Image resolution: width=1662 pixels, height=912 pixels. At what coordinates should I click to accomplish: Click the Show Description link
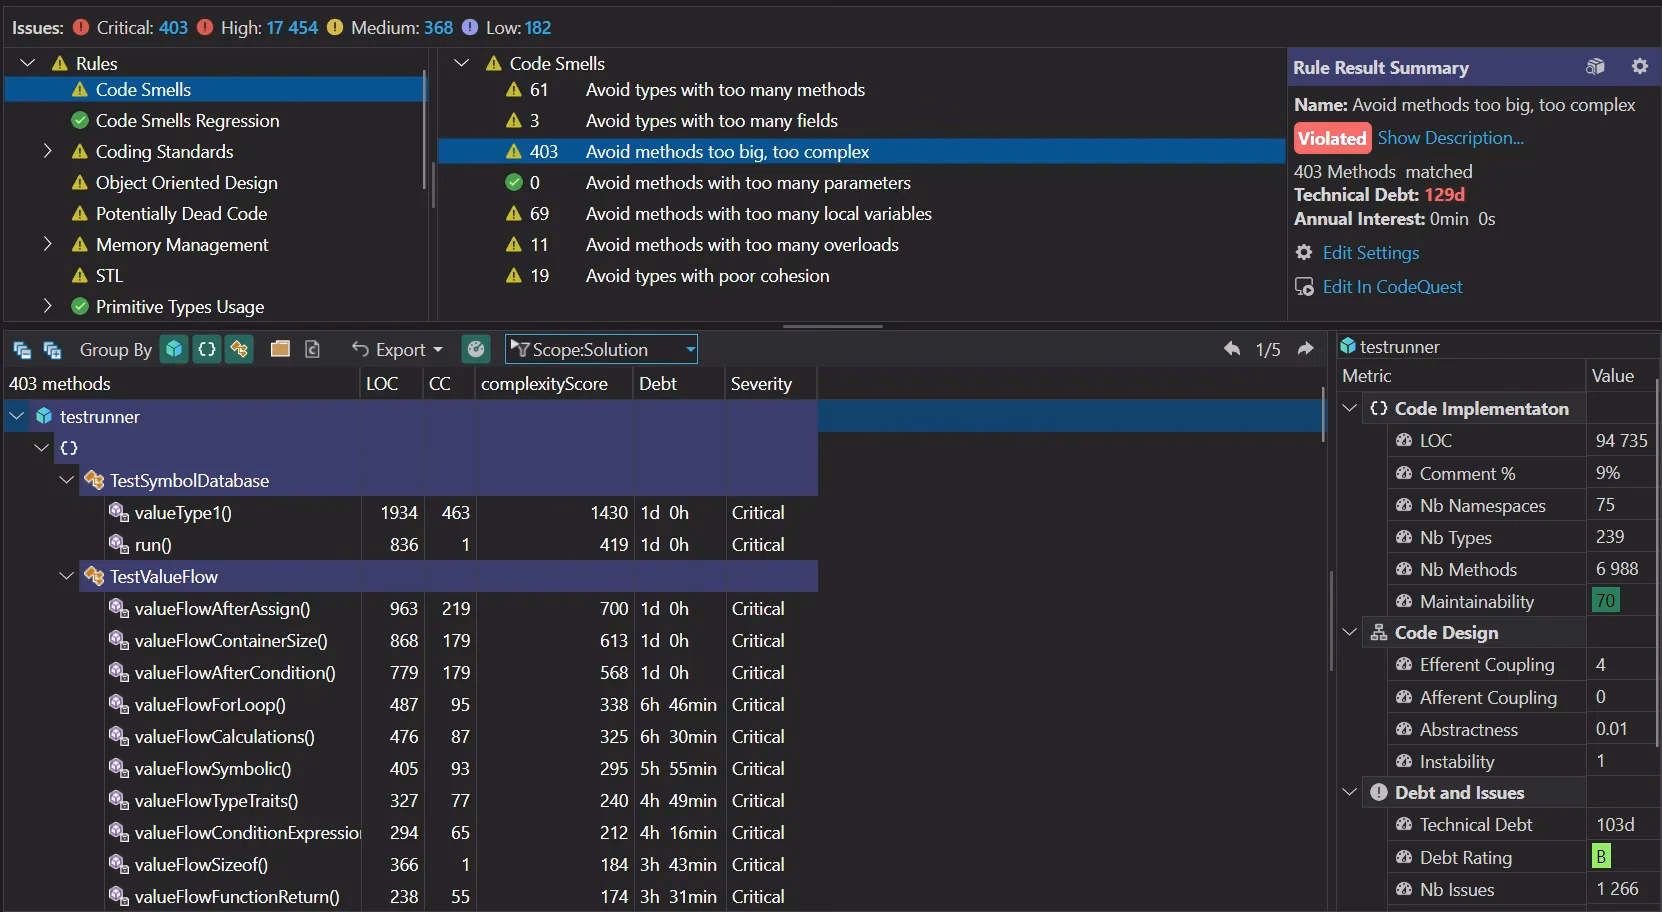(1451, 138)
